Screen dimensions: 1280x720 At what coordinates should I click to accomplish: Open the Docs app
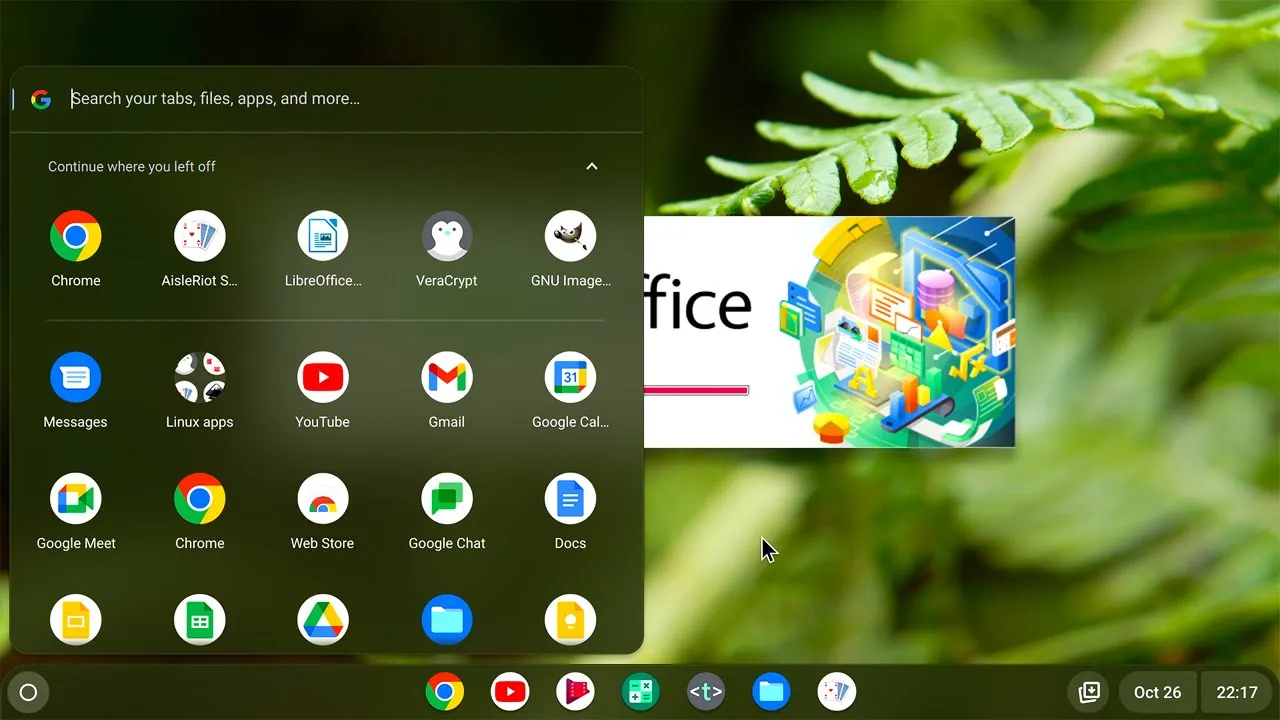coord(570,499)
